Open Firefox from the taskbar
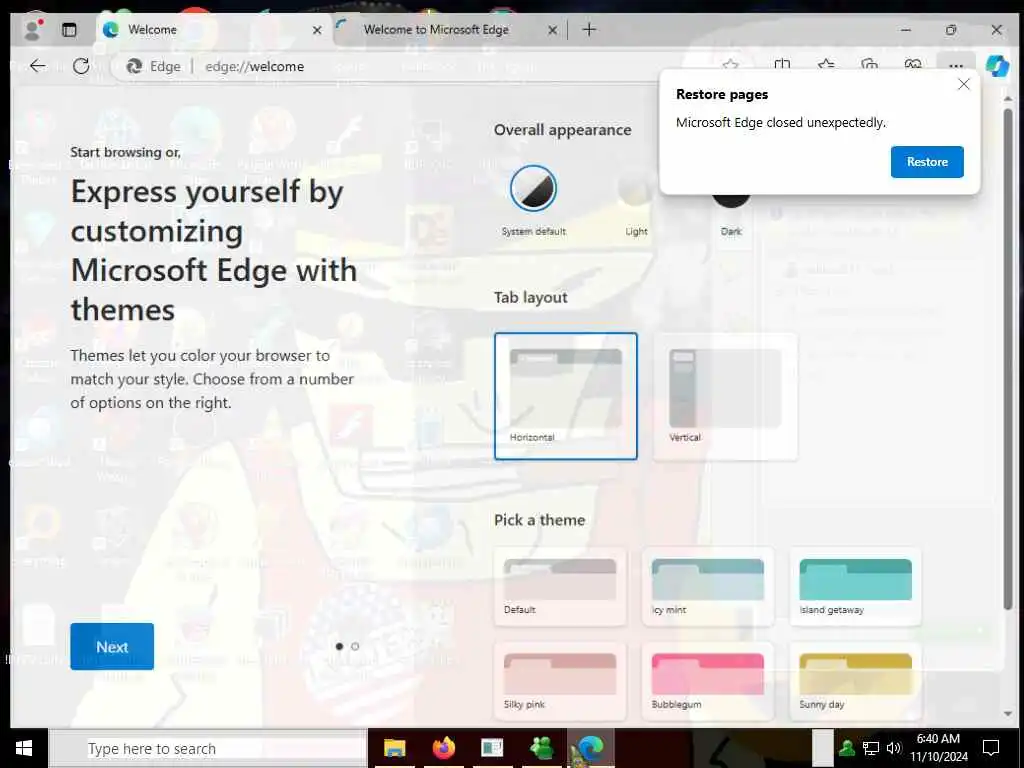Image resolution: width=1024 pixels, height=768 pixels. point(443,748)
